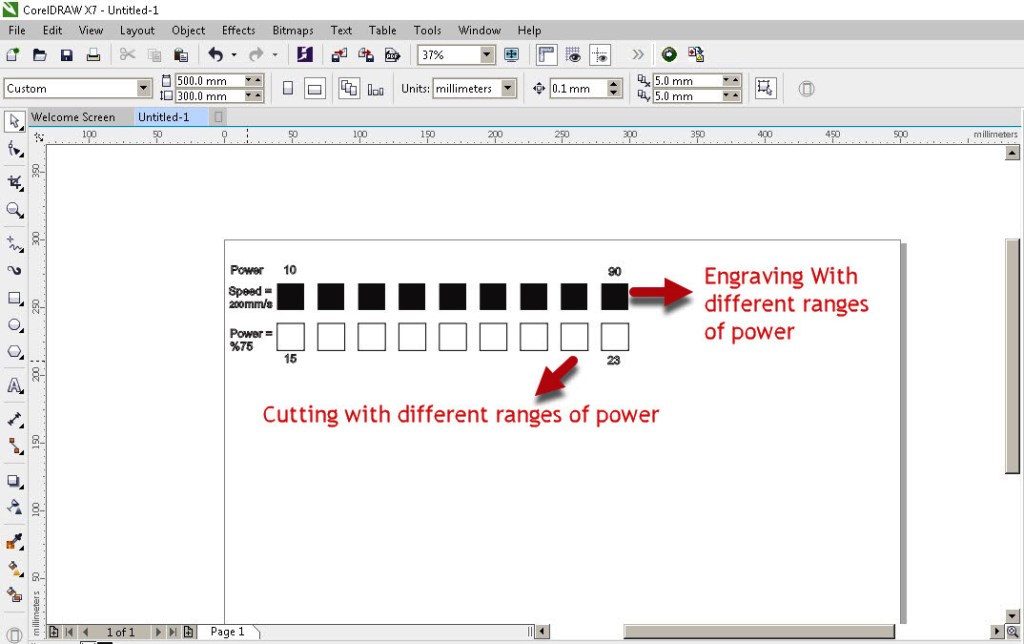The width and height of the screenshot is (1024, 644).
Task: Open the zoom navigator icon at corner
Action: click(x=1012, y=632)
